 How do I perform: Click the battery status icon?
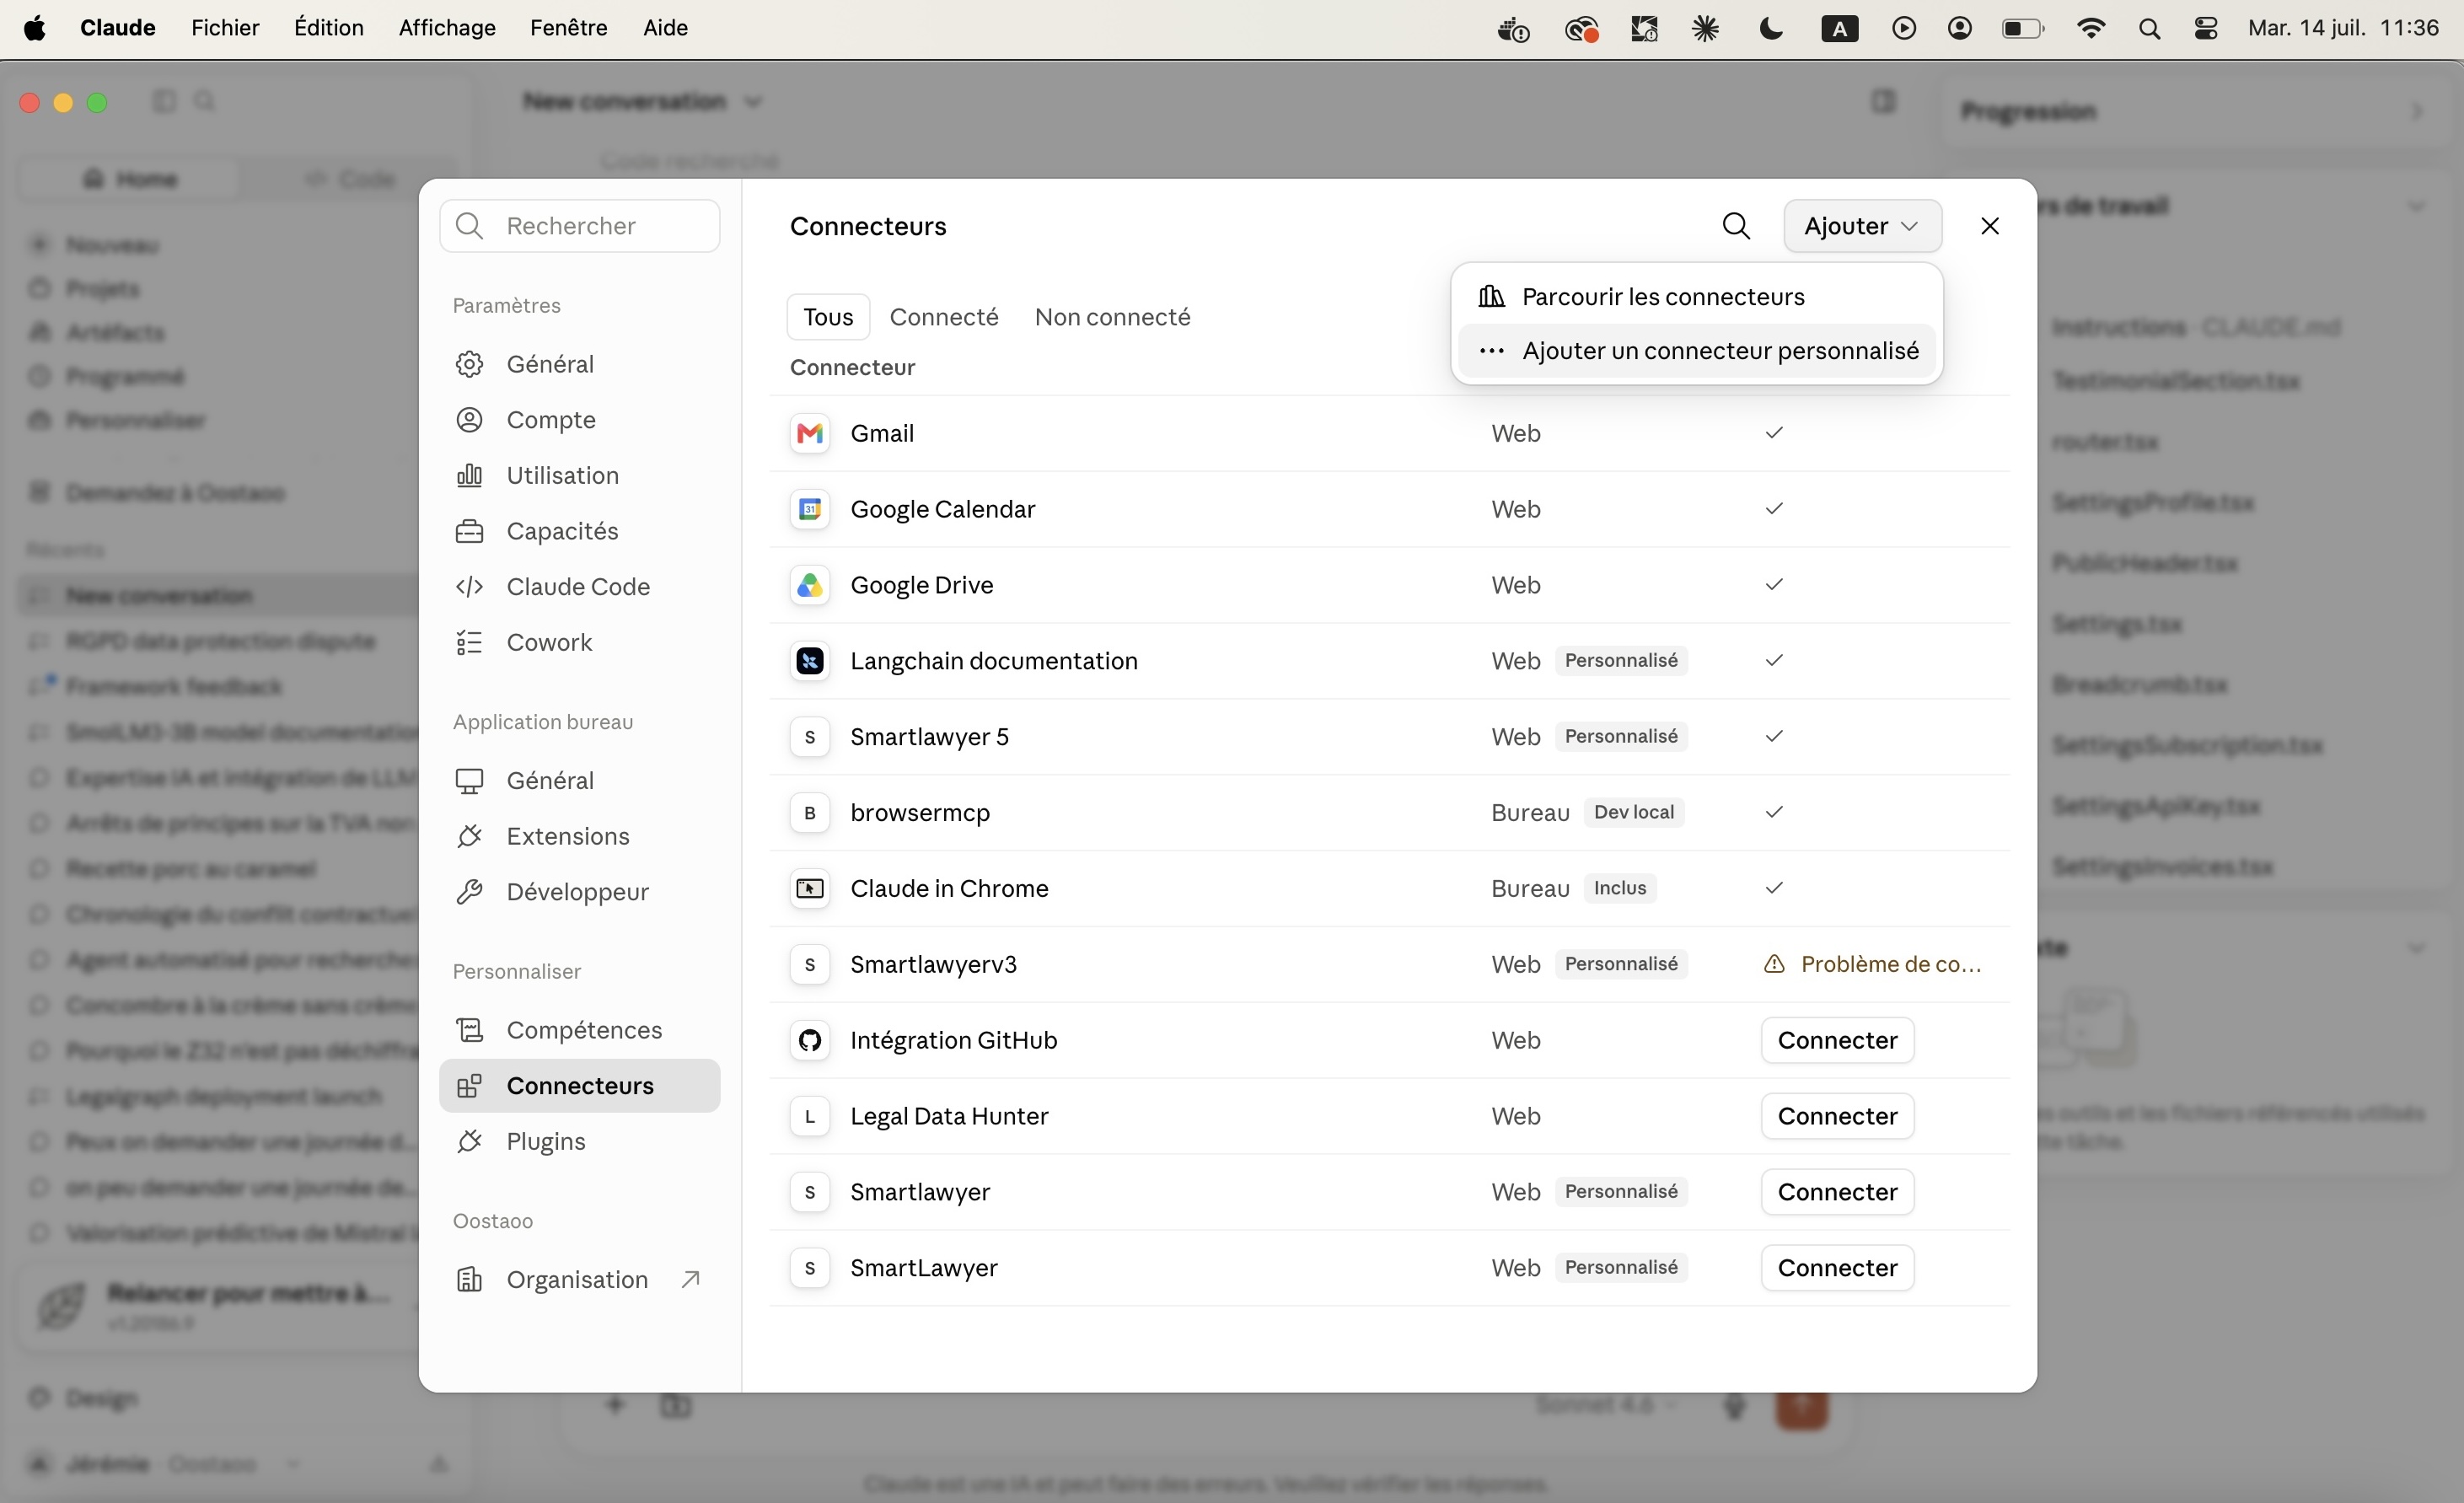[x=2023, y=28]
